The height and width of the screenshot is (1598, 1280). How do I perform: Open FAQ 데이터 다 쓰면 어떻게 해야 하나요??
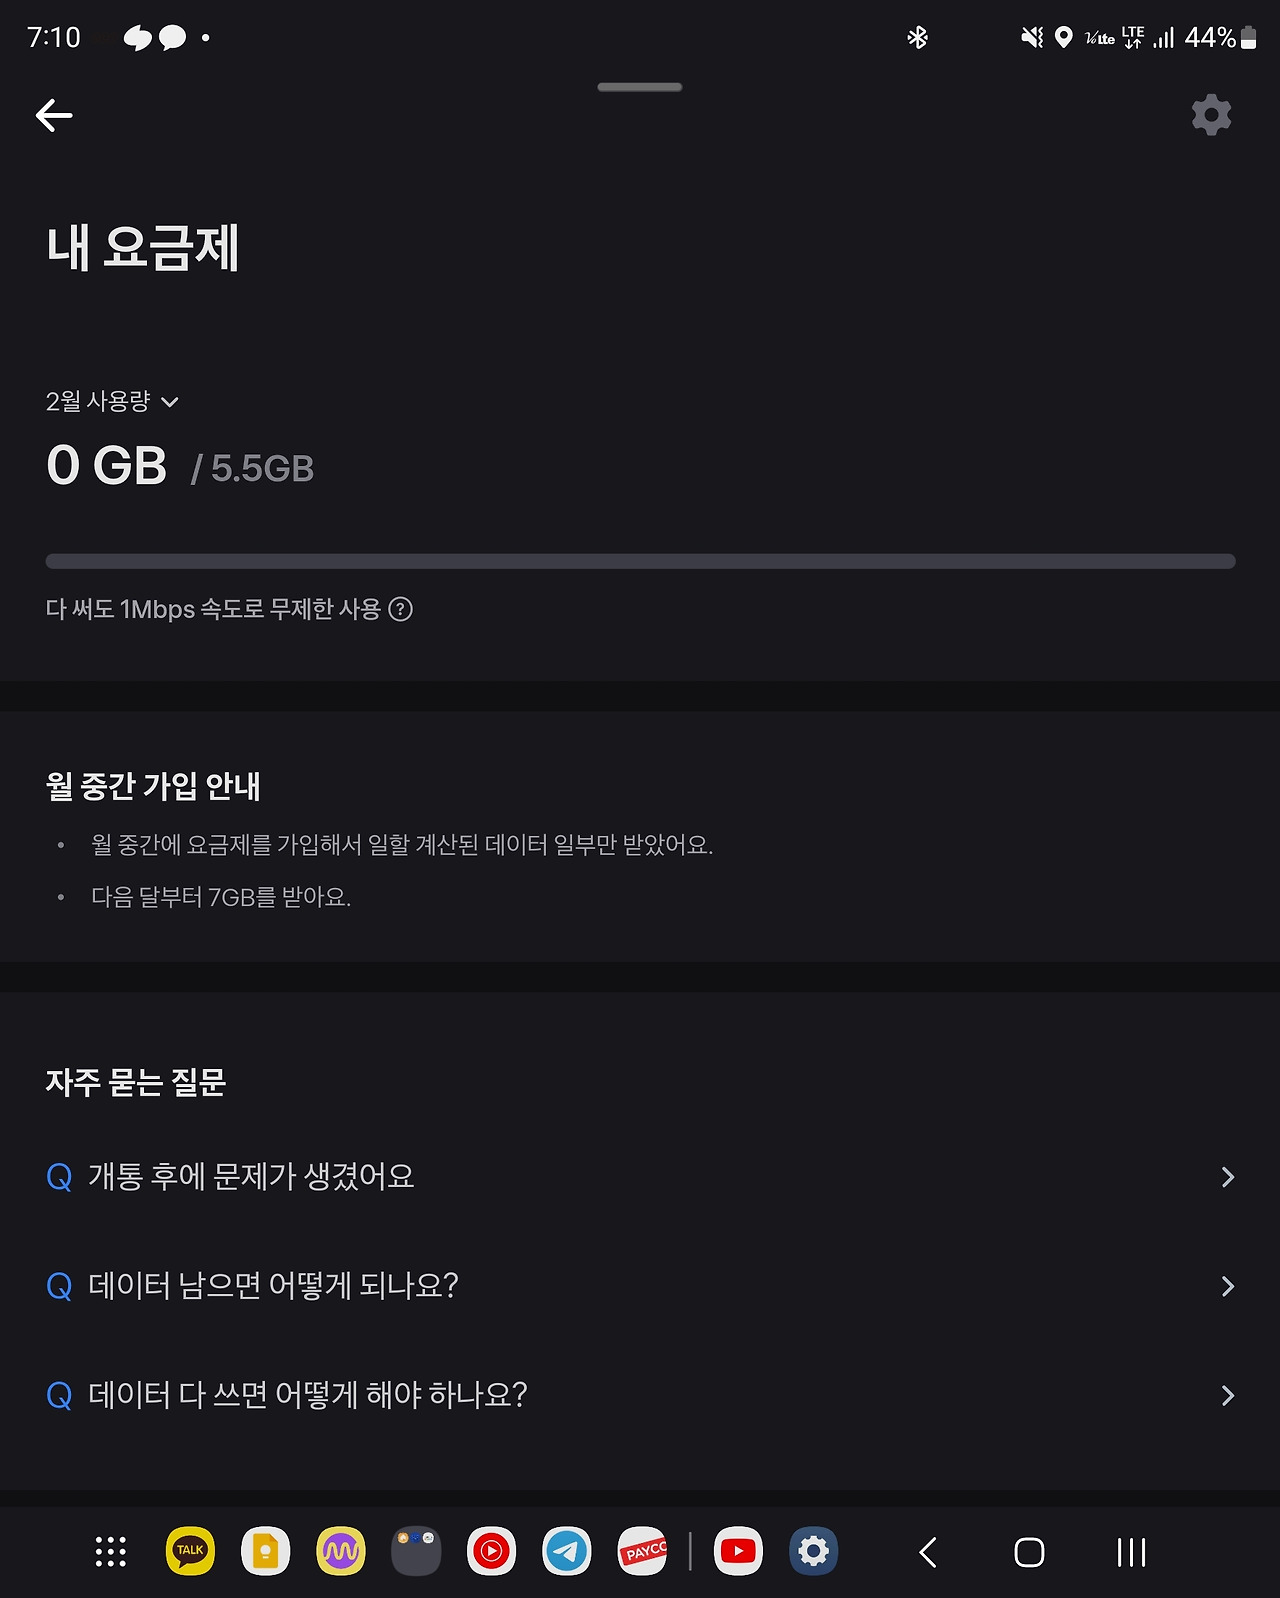coord(640,1395)
